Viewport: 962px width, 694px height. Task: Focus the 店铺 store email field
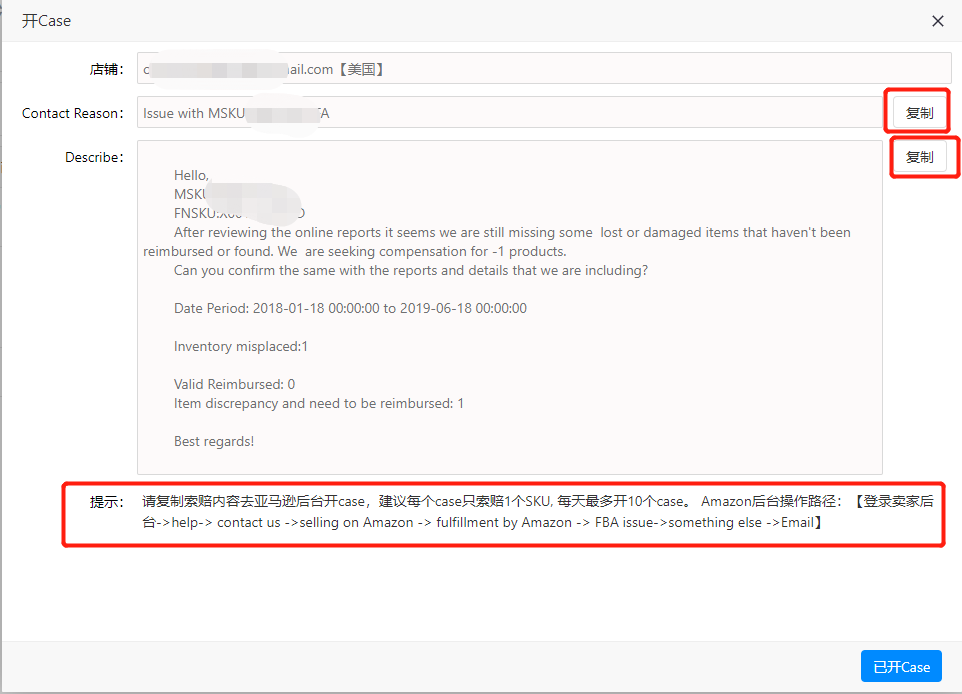pos(543,69)
